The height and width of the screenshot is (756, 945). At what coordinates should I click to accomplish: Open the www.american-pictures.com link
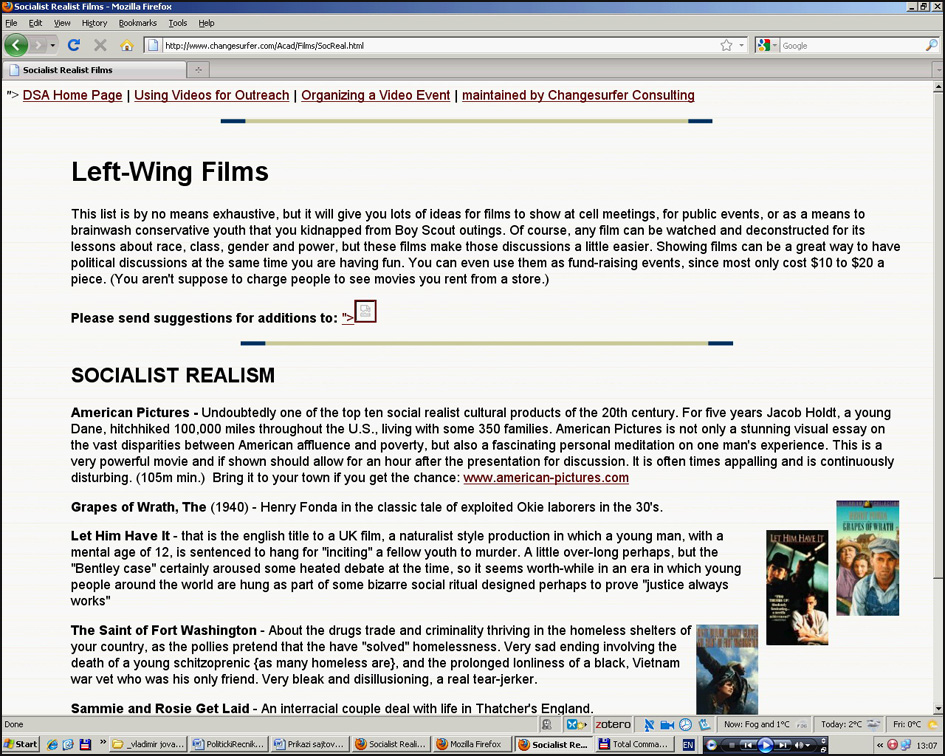point(545,478)
